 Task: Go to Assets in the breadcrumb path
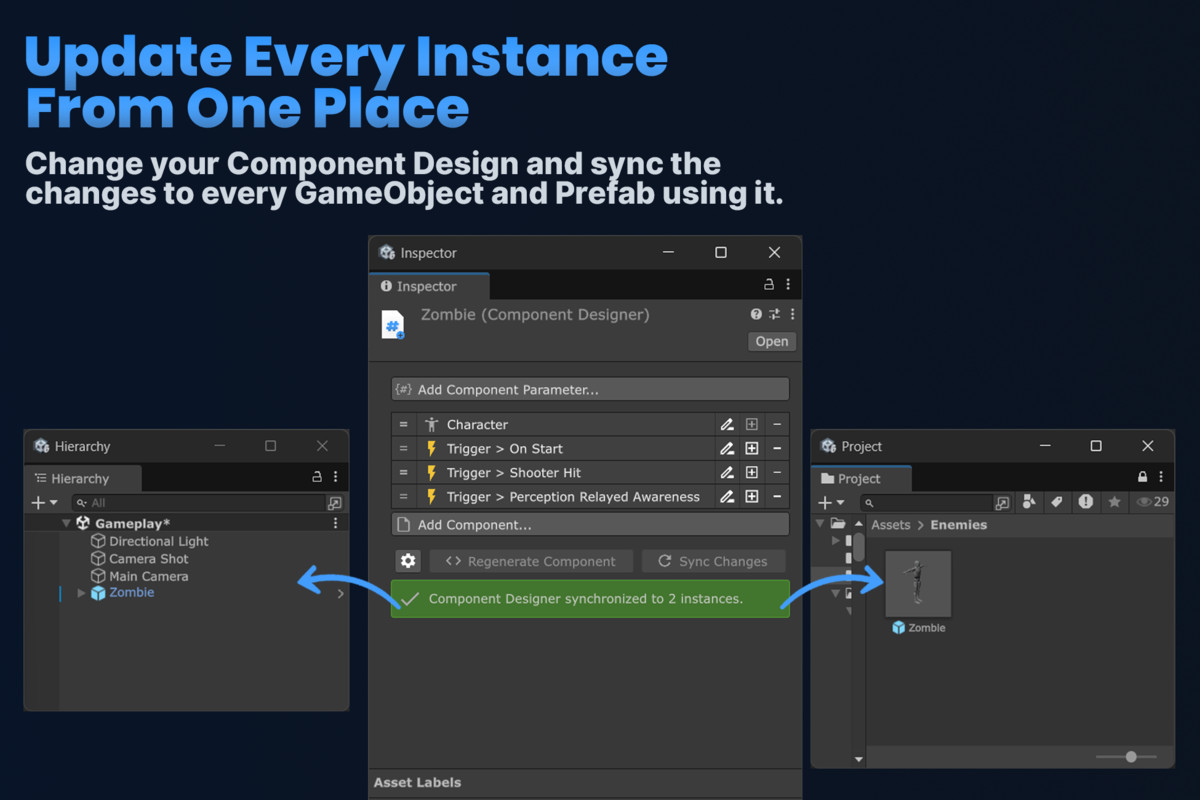(891, 525)
